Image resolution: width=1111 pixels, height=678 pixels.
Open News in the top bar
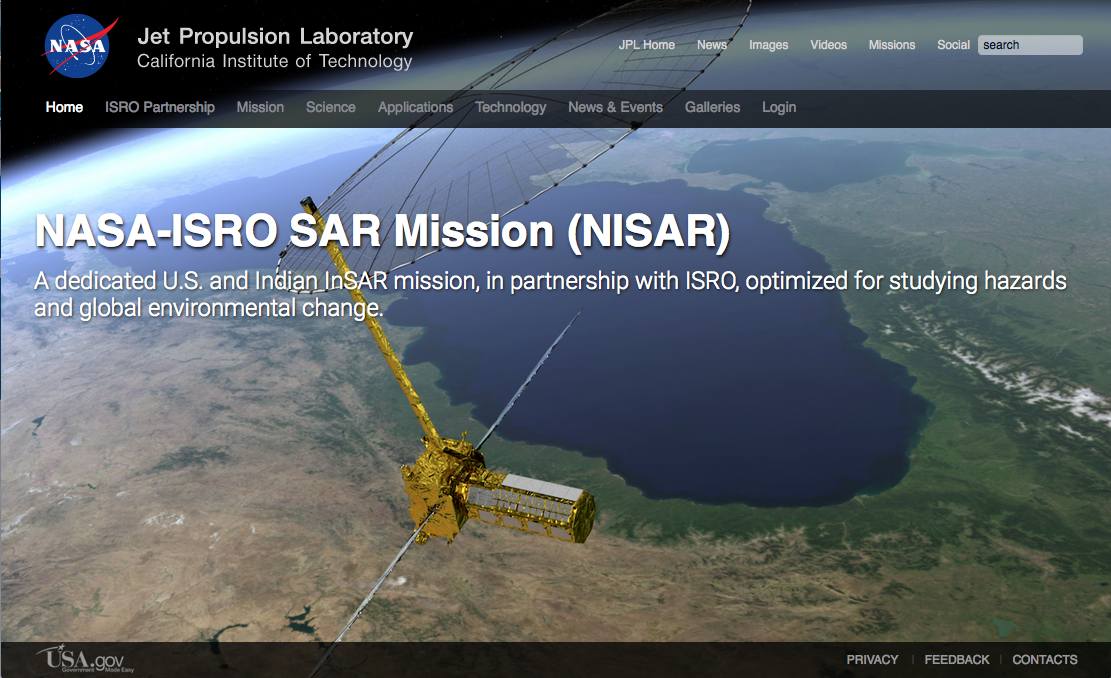(711, 45)
